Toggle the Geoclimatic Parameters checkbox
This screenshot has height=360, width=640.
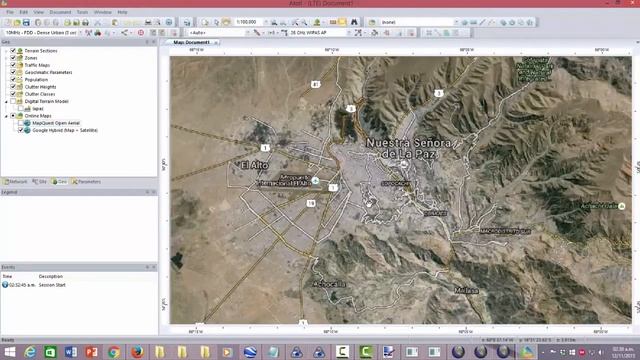(x=13, y=72)
